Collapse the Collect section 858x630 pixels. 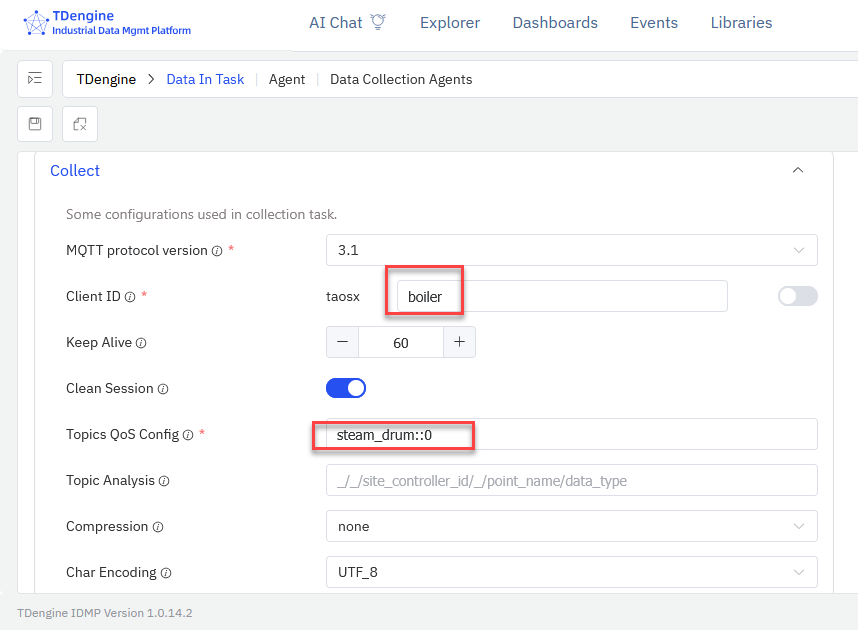point(797,171)
